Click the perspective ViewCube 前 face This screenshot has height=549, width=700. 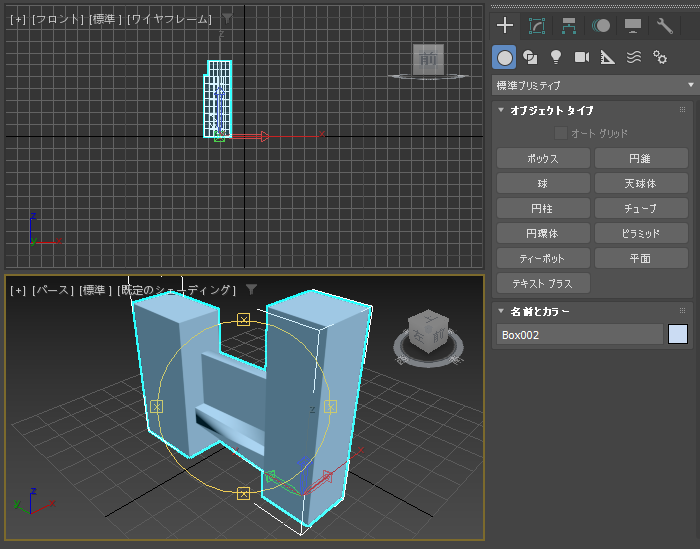click(x=438, y=335)
